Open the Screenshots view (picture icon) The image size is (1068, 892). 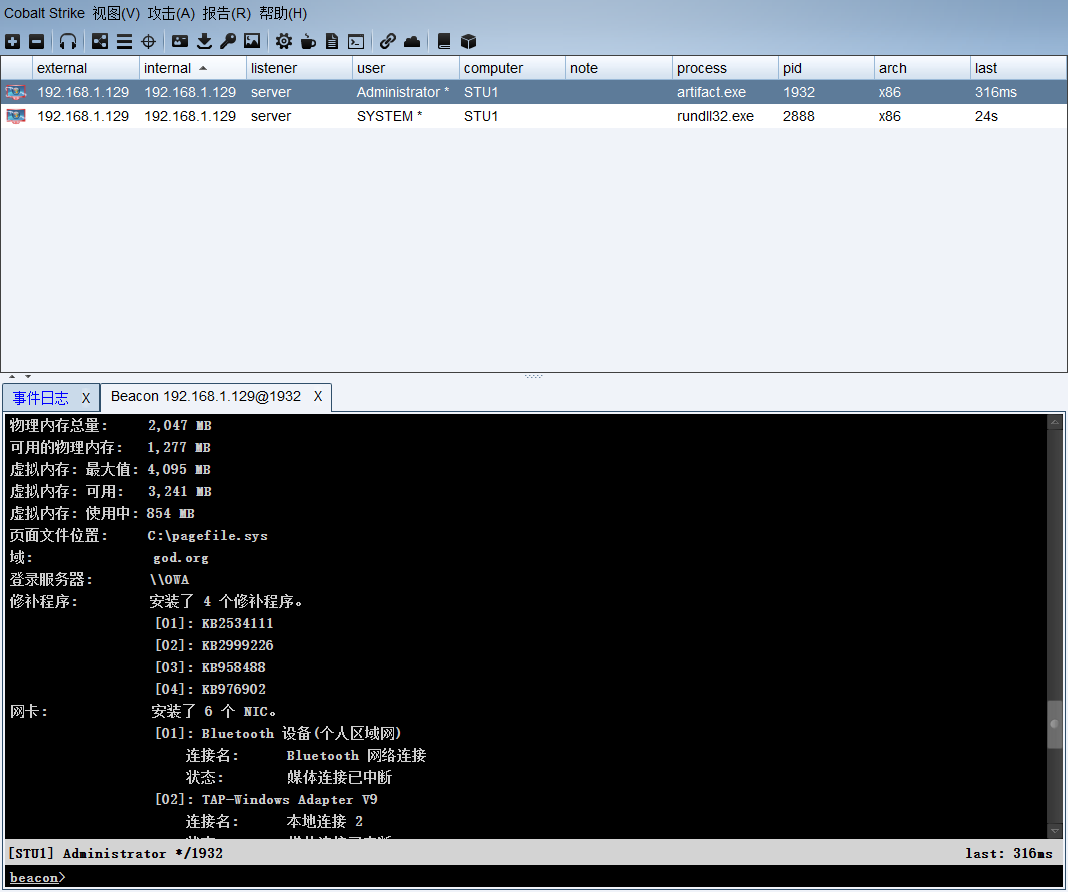click(x=252, y=42)
